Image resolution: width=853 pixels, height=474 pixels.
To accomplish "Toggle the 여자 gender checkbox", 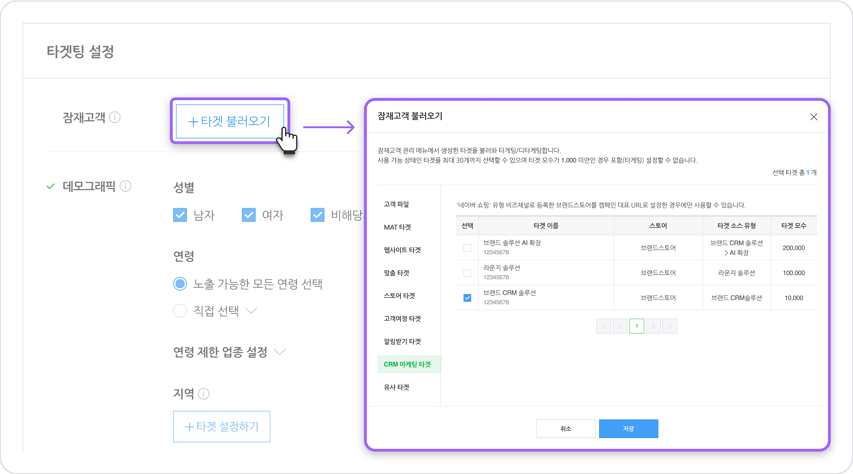I will (x=249, y=215).
